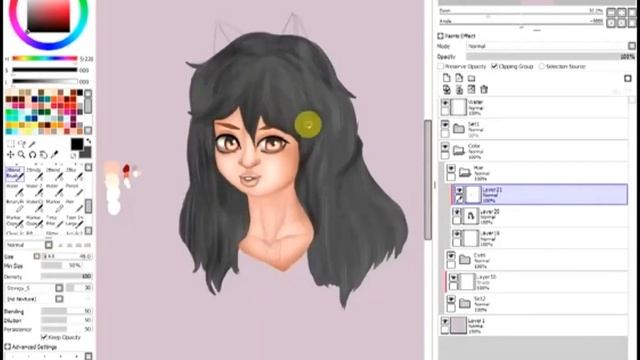Adjust the Persistence slider
Viewport: 640px width, 360px height.
tap(67, 329)
